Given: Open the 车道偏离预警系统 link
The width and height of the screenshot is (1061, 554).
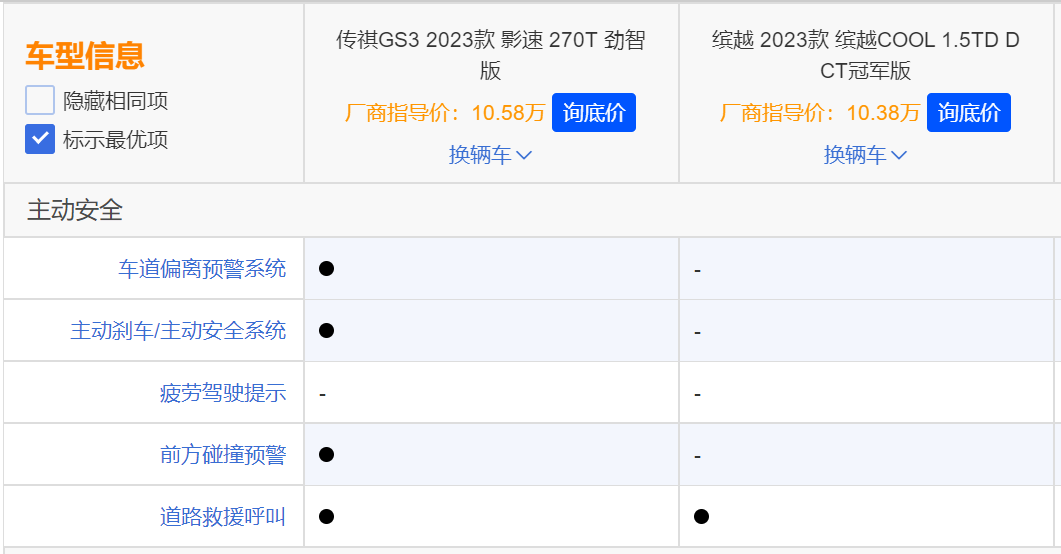Looking at the screenshot, I should (202, 269).
